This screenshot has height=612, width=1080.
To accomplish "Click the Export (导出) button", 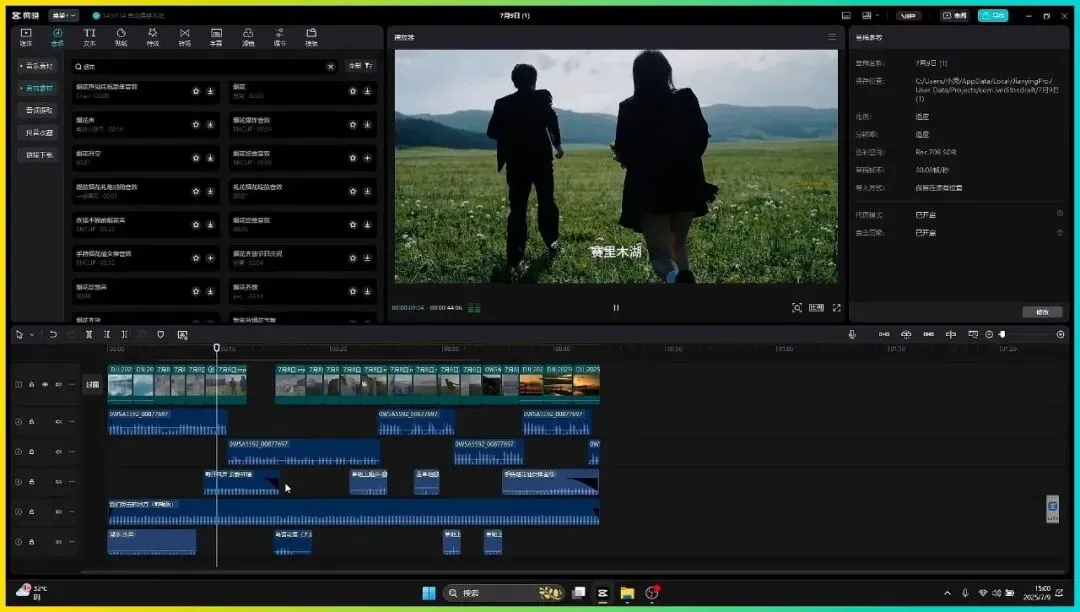I will pos(992,16).
